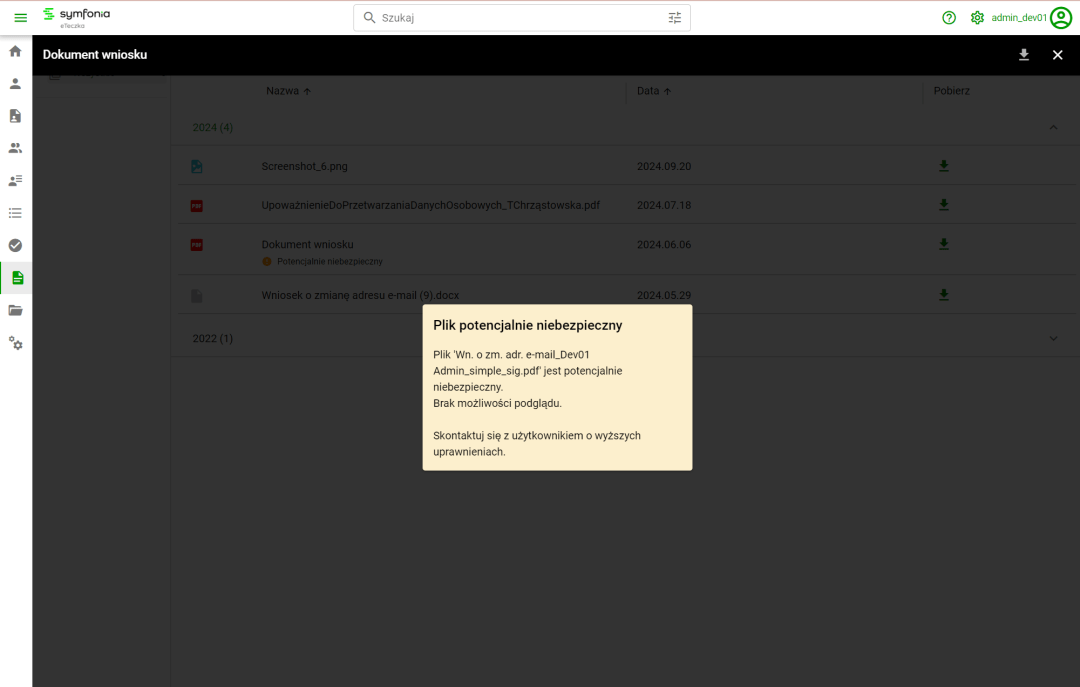This screenshot has width=1080, height=687.
Task: Close the Dokument wniosku preview
Action: pyautogui.click(x=1057, y=55)
